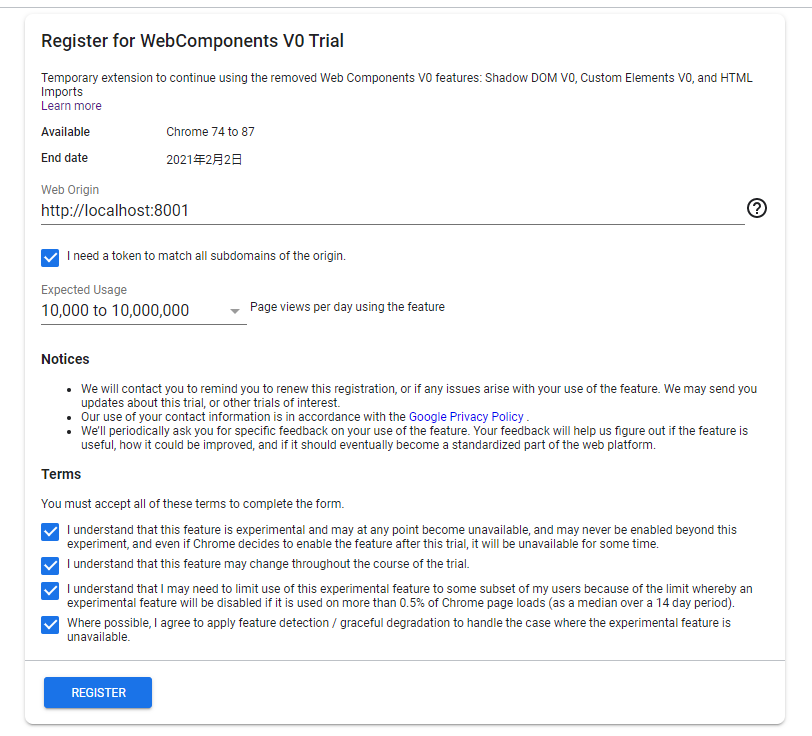Uncheck the 0.5% Chrome page loads terms checkbox
This screenshot has width=812, height=736.
[50, 590]
